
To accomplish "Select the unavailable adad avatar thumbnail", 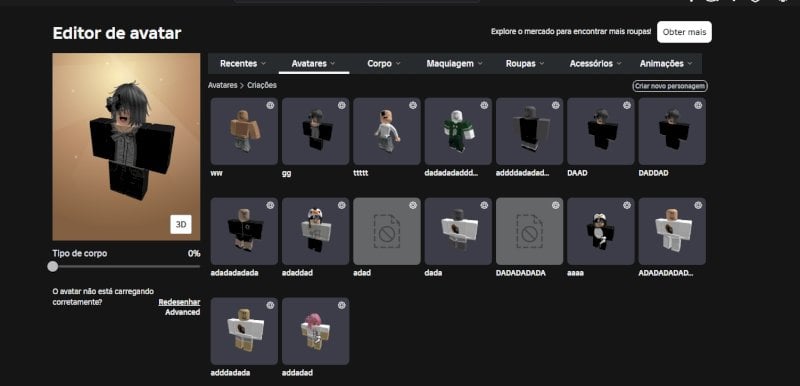I will point(387,231).
